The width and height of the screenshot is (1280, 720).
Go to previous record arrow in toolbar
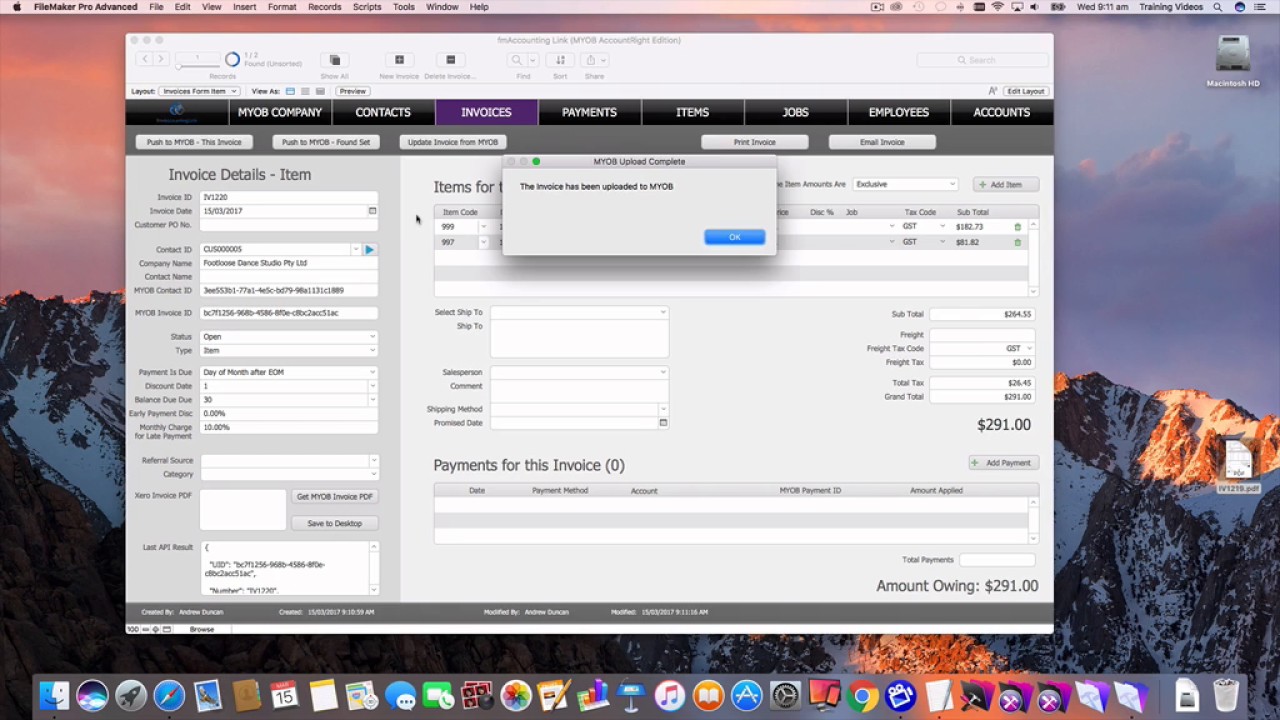point(144,60)
